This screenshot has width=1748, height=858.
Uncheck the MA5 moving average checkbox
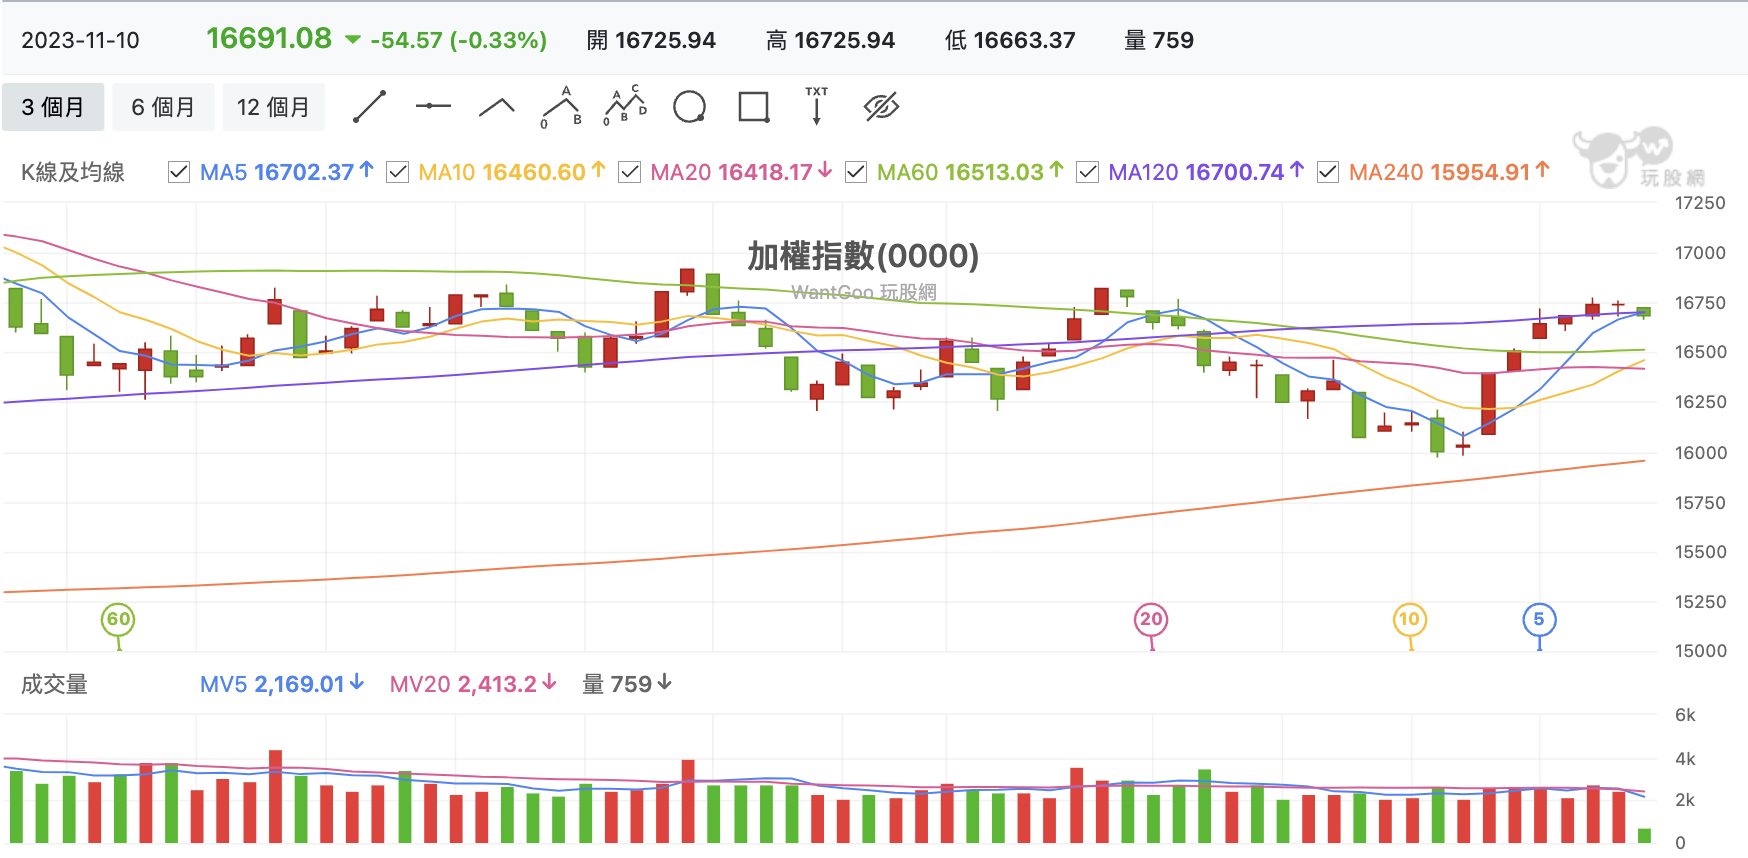[x=179, y=173]
